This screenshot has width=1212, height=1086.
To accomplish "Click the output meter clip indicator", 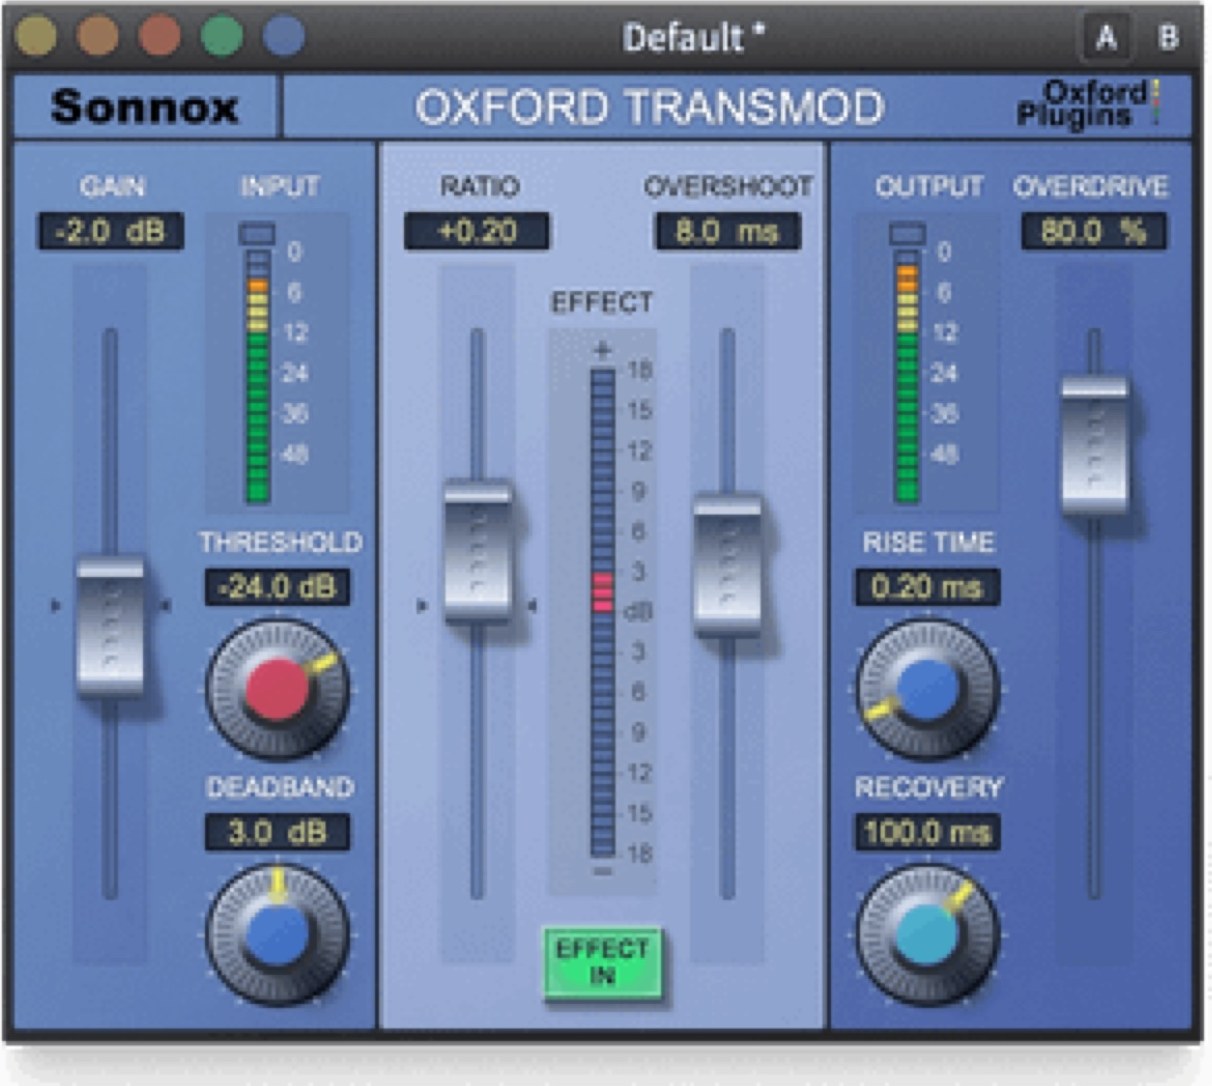I will (907, 234).
